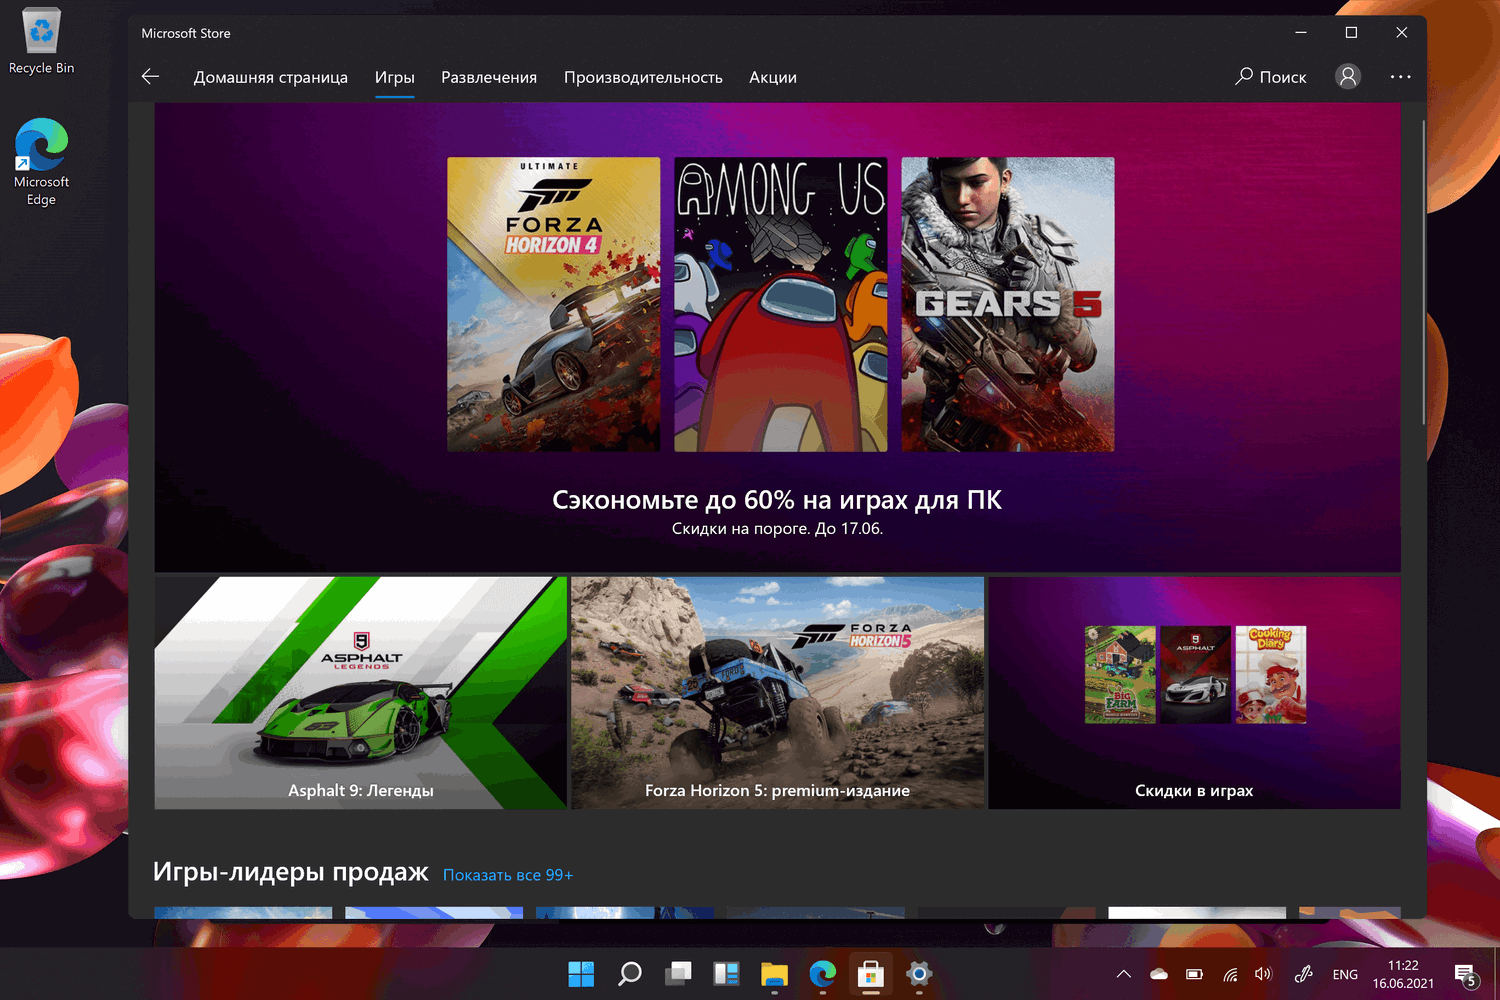Go back with the Store back arrow
Image resolution: width=1500 pixels, height=1000 pixels.
click(151, 77)
